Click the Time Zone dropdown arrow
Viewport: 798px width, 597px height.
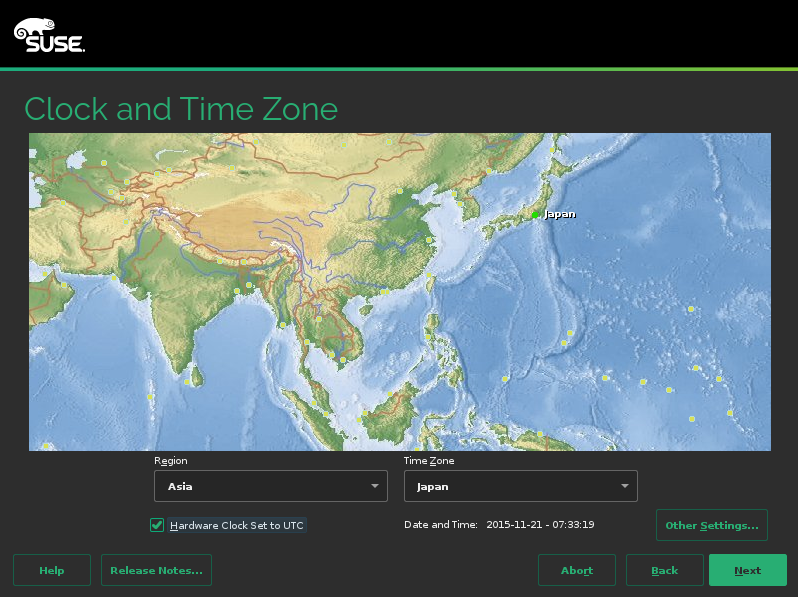tap(625, 486)
